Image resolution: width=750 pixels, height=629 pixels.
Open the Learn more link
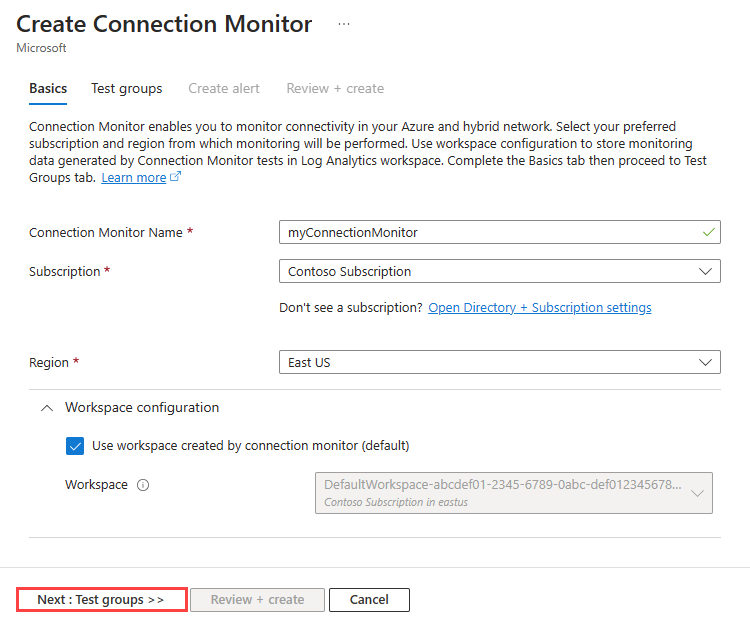tap(133, 177)
